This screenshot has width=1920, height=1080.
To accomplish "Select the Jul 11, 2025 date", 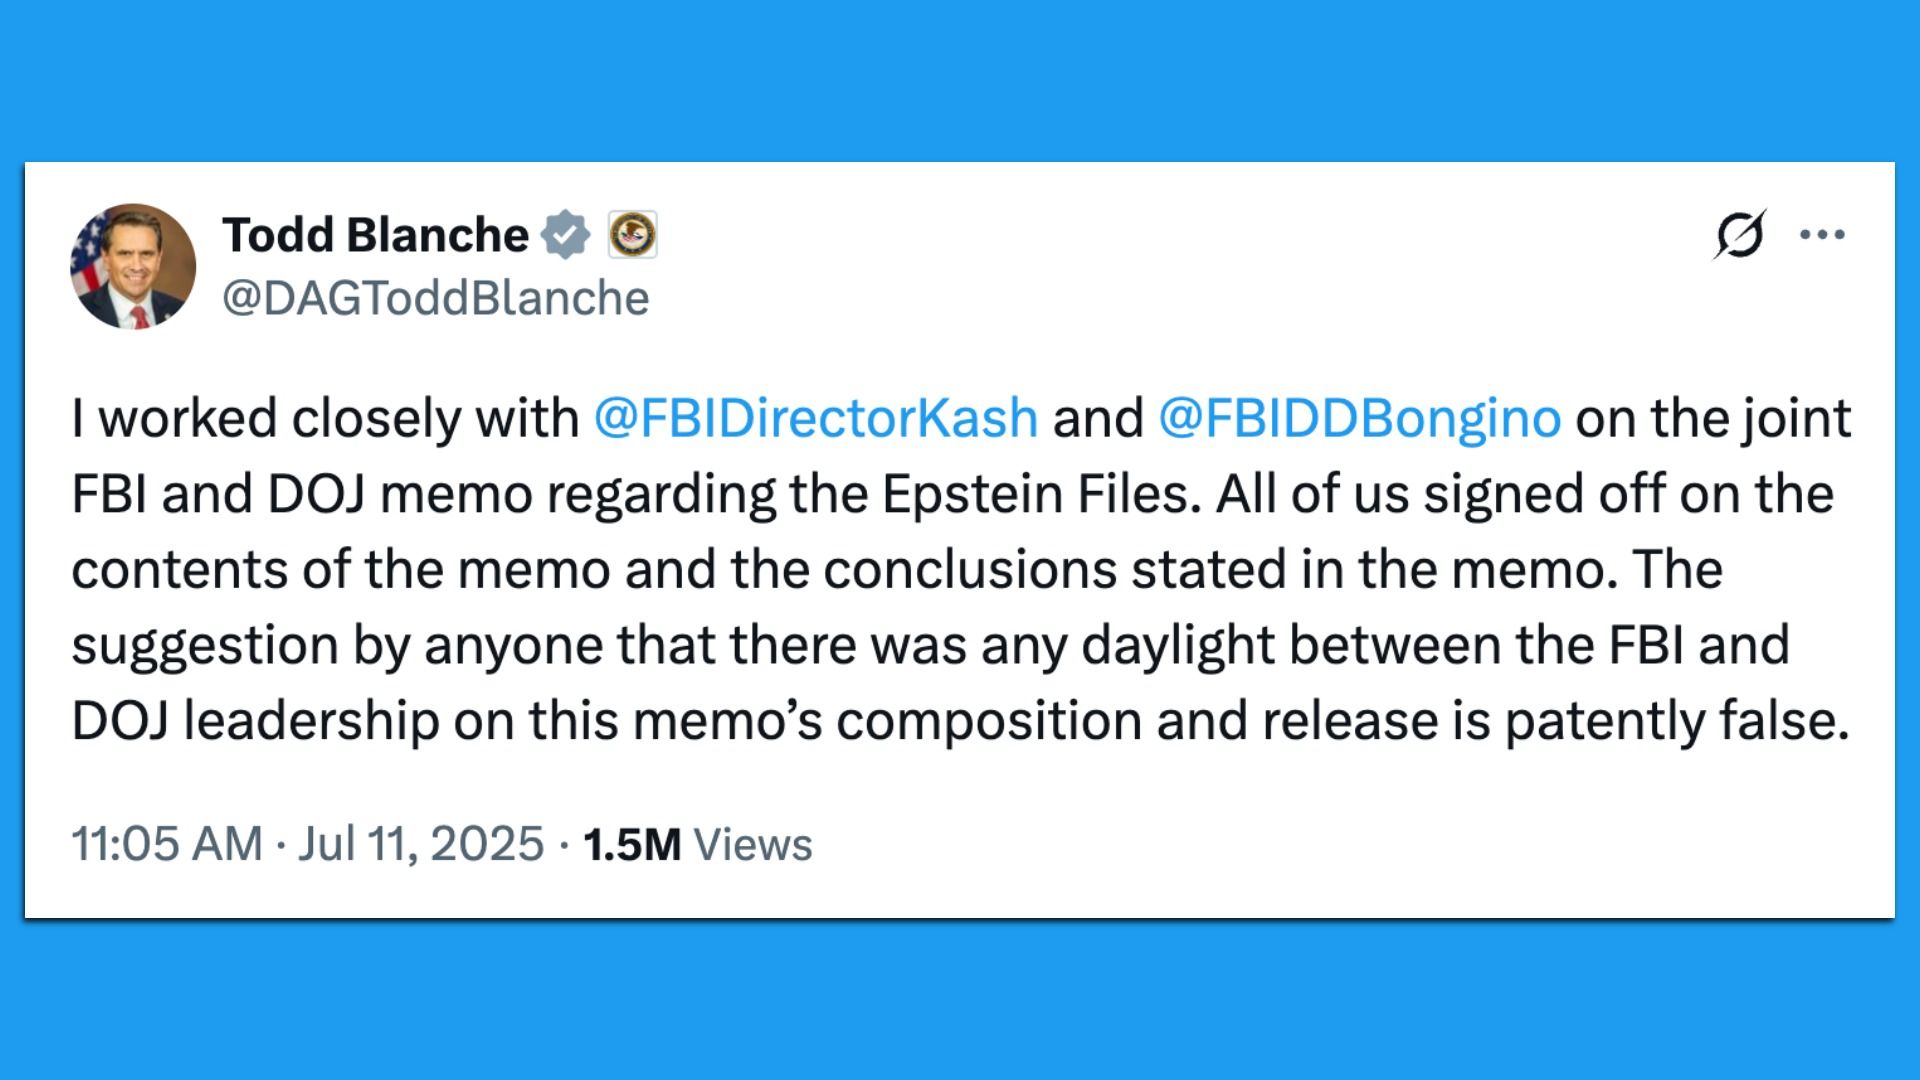I will pos(420,844).
